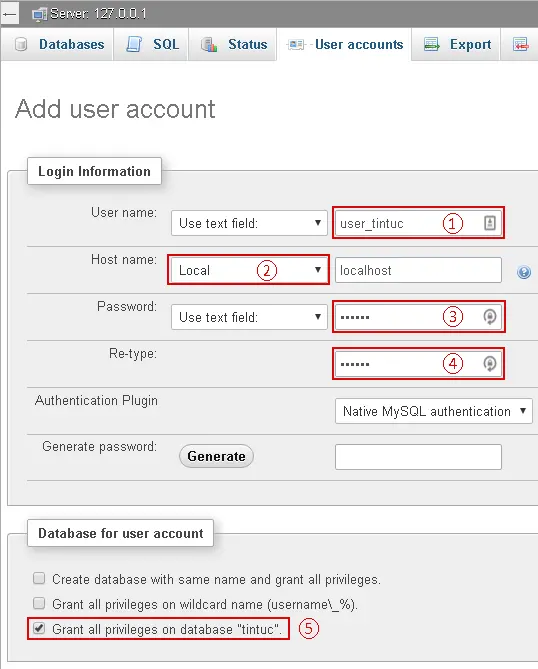Focus the Password input field

418,317
